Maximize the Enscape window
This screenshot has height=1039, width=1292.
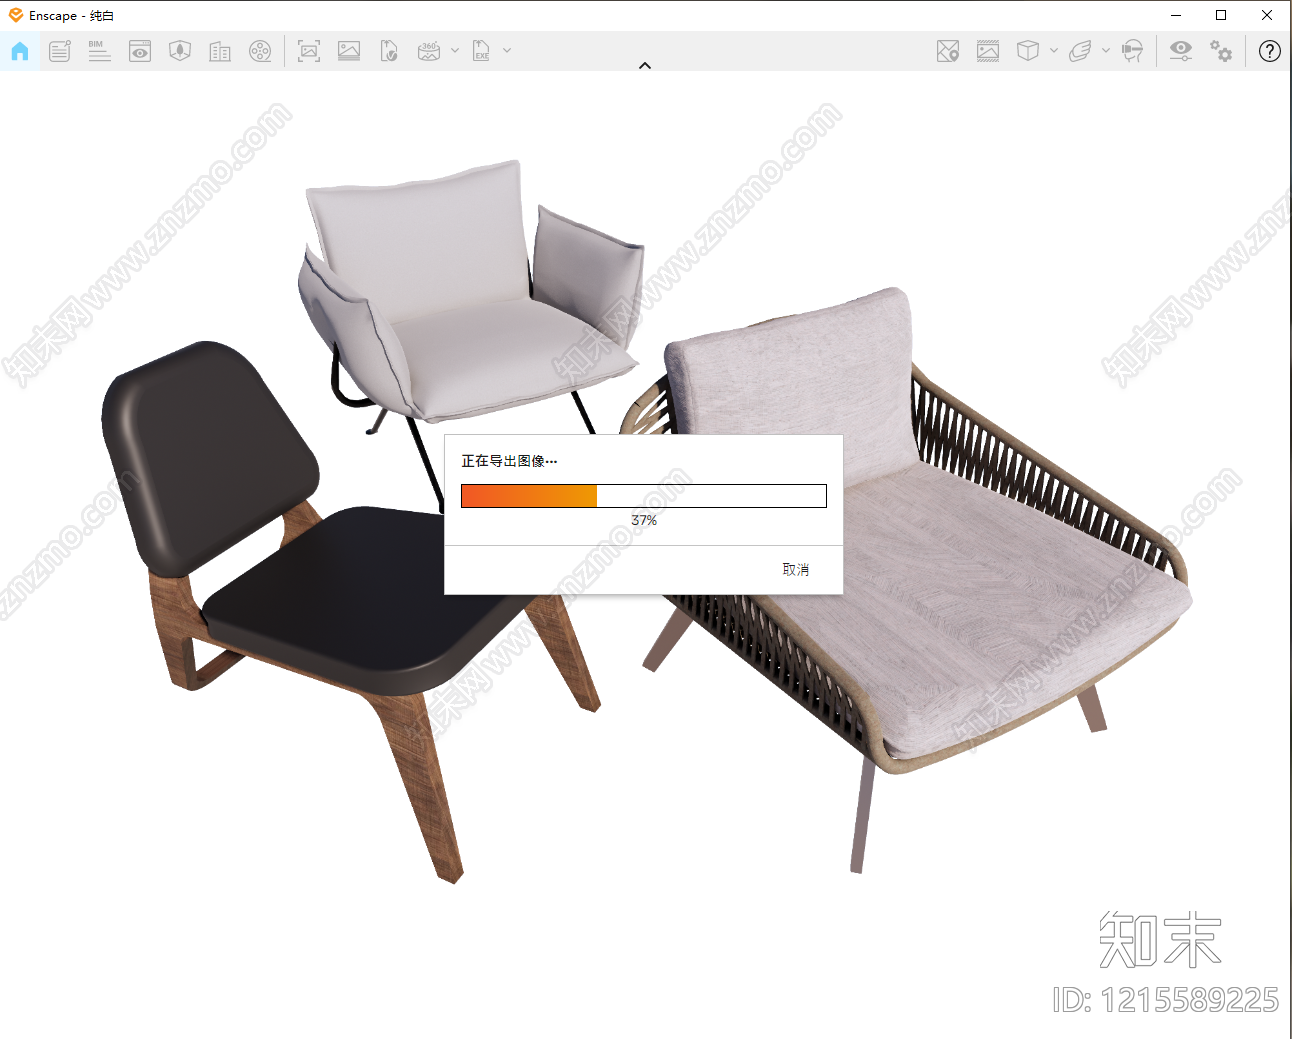pyautogui.click(x=1221, y=15)
